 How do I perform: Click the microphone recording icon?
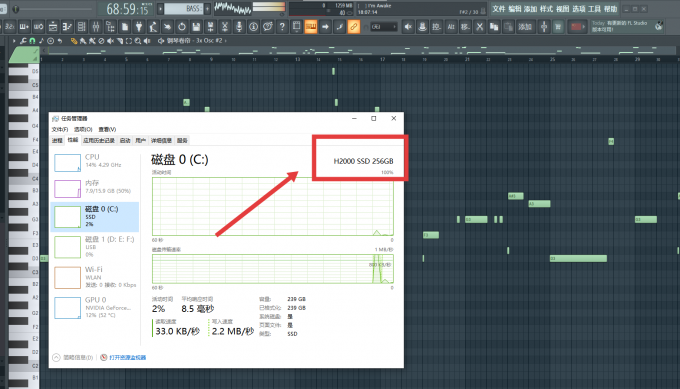click(239, 27)
